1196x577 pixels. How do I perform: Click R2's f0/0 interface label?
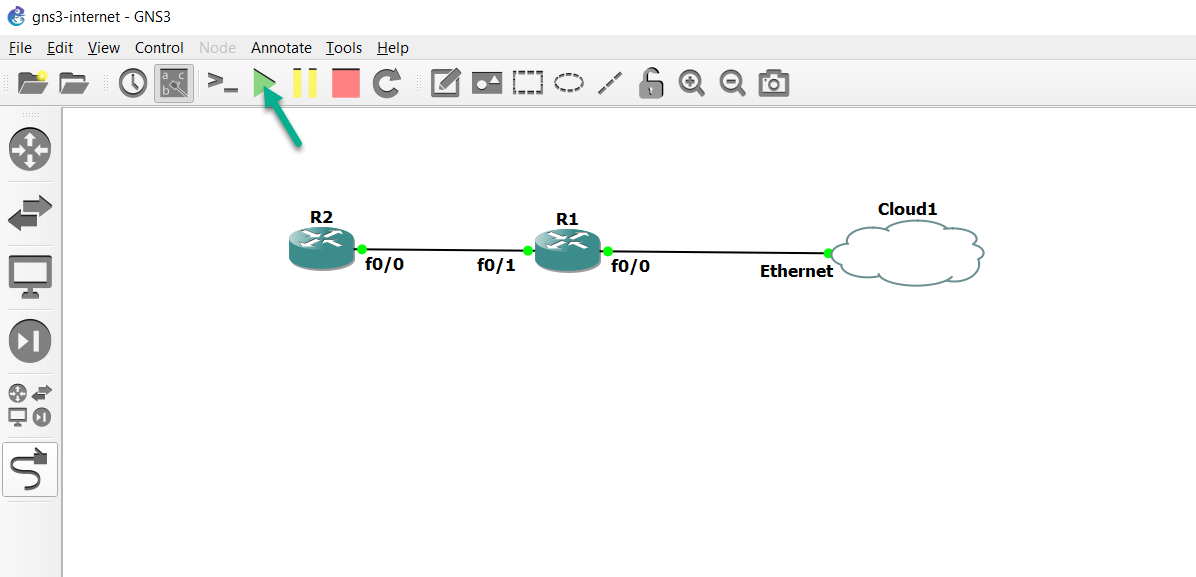coord(384,265)
